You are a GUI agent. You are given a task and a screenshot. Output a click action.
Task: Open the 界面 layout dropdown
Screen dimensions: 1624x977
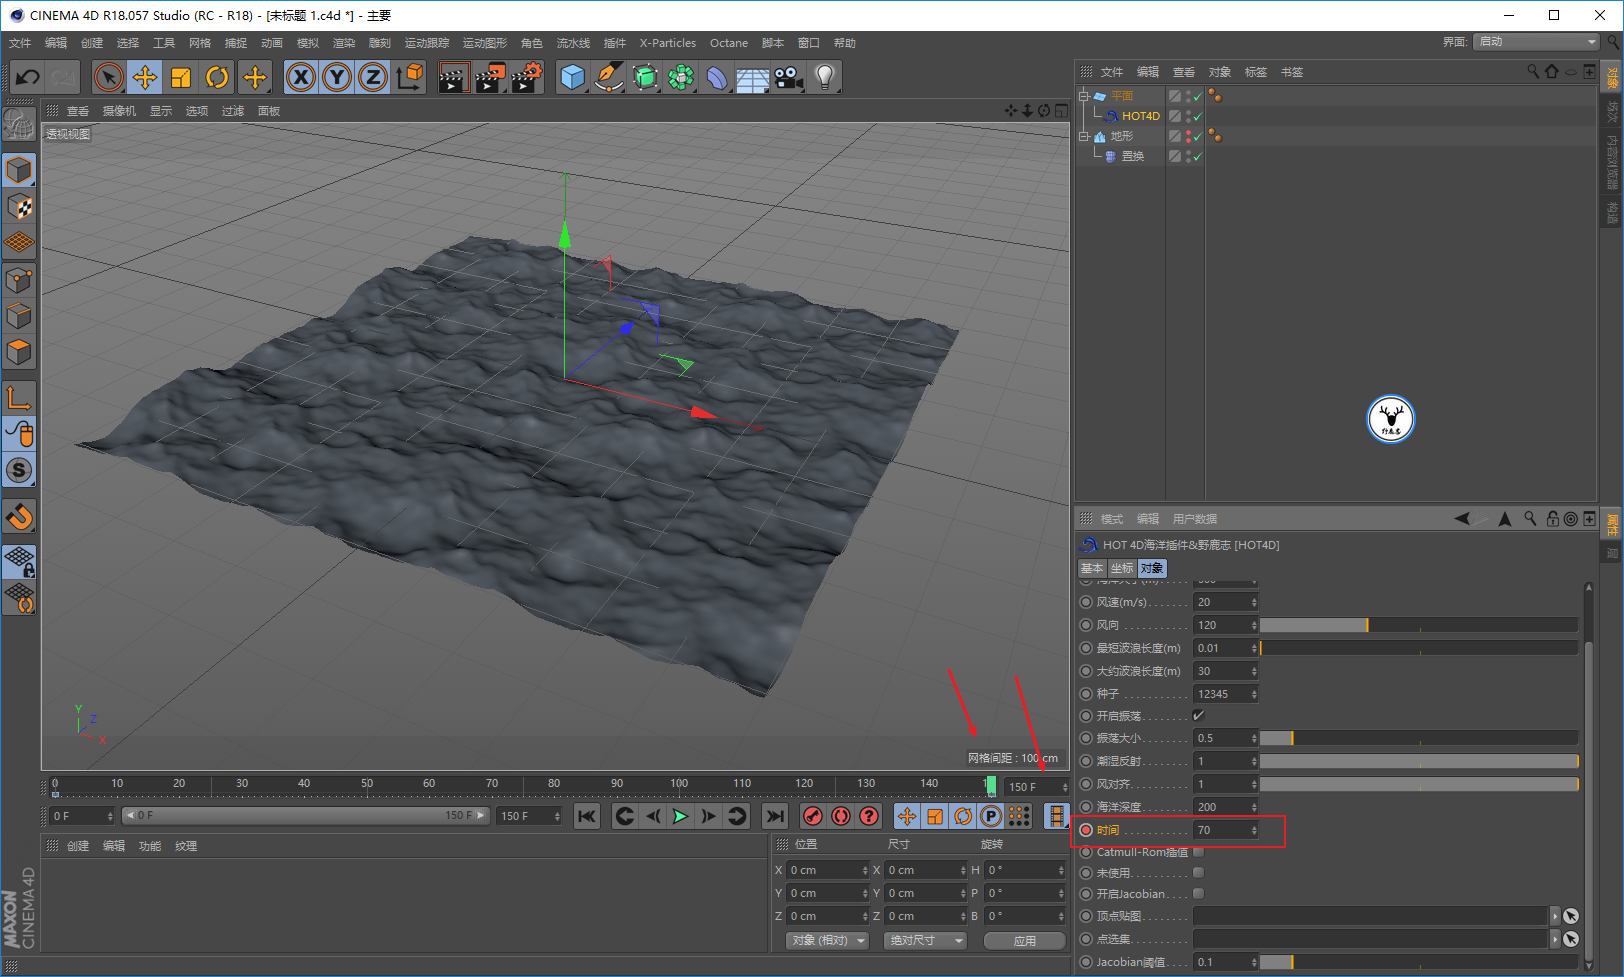1537,42
